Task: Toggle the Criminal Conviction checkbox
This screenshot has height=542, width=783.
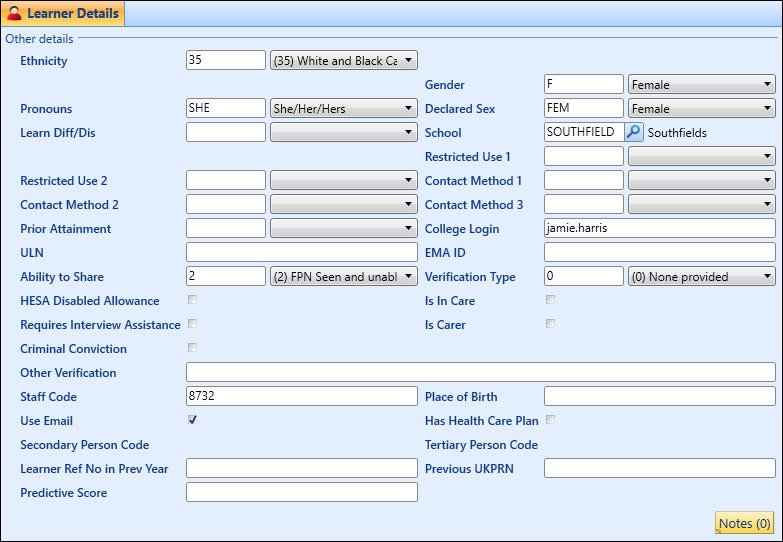Action: [x=192, y=348]
